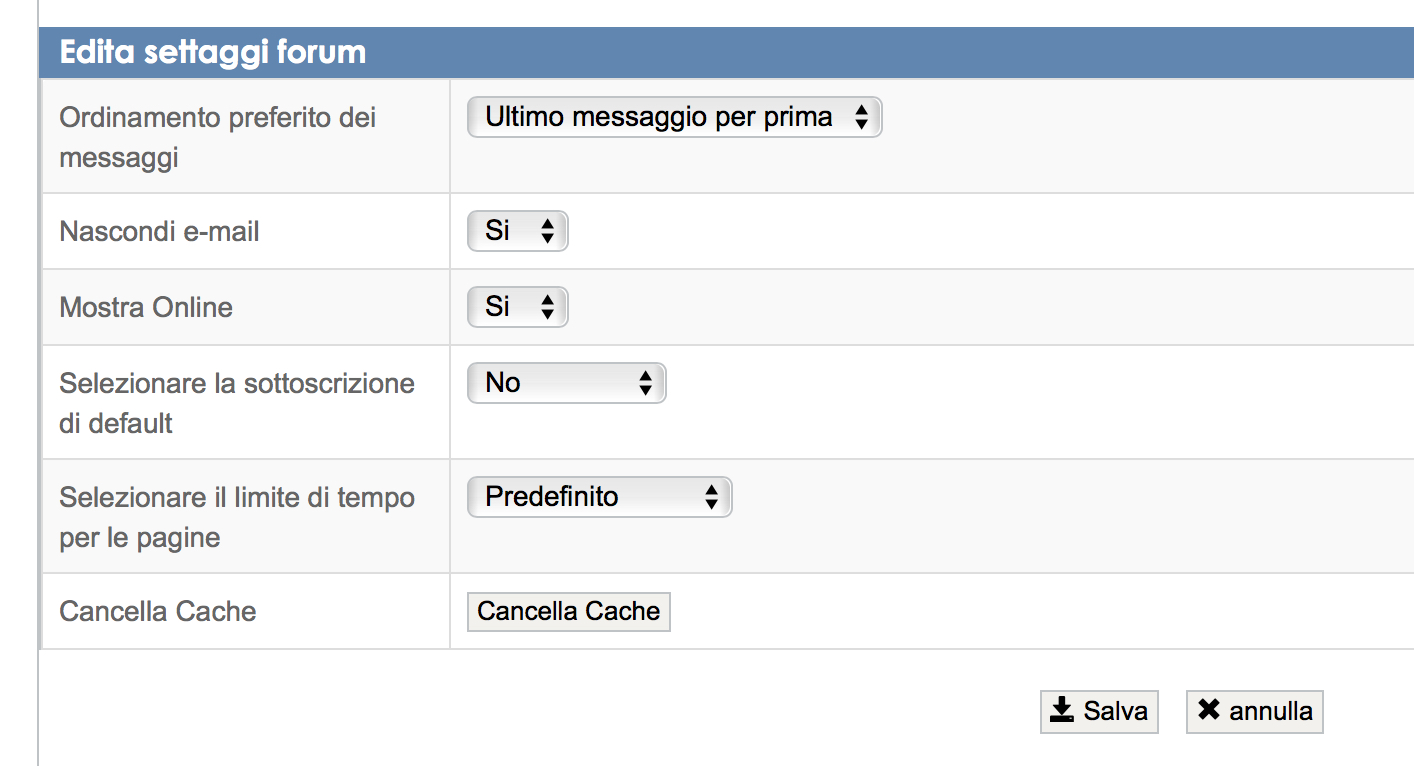The height and width of the screenshot is (766, 1414).
Task: Click the arrows of the Ultimo messaggio selector
Action: point(861,118)
